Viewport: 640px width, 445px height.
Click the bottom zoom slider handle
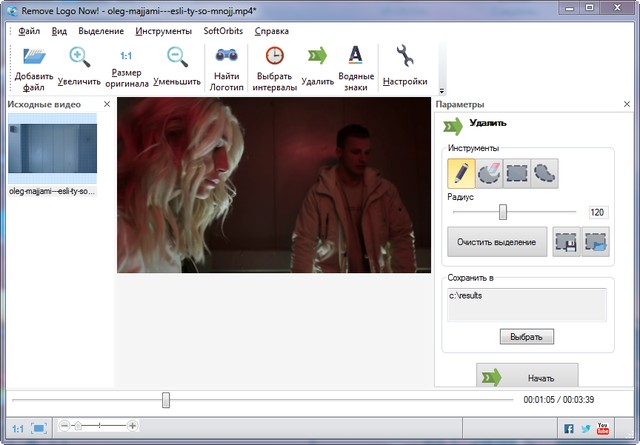78,426
